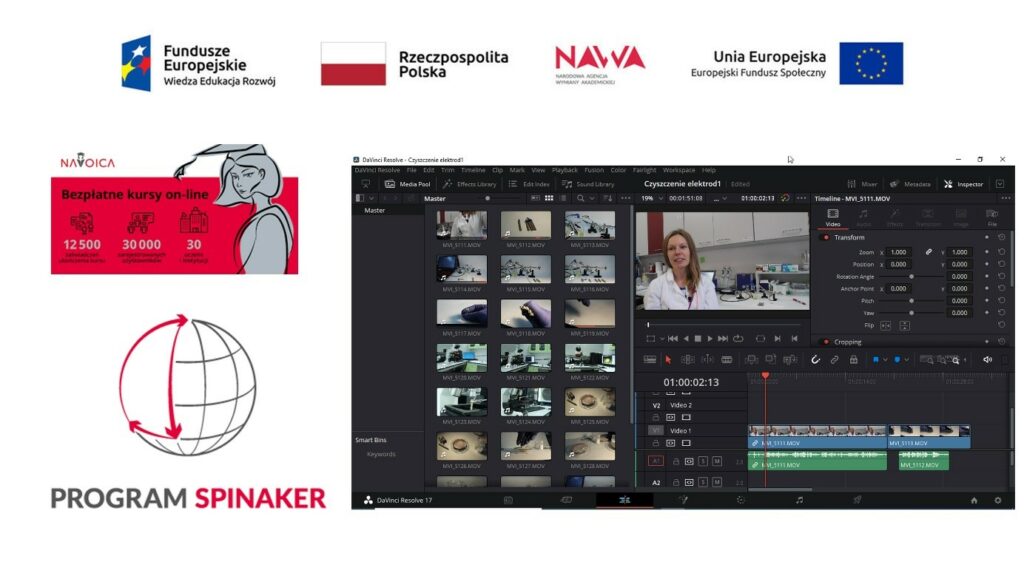
Task: Solo audio track A1
Action: click(703, 462)
